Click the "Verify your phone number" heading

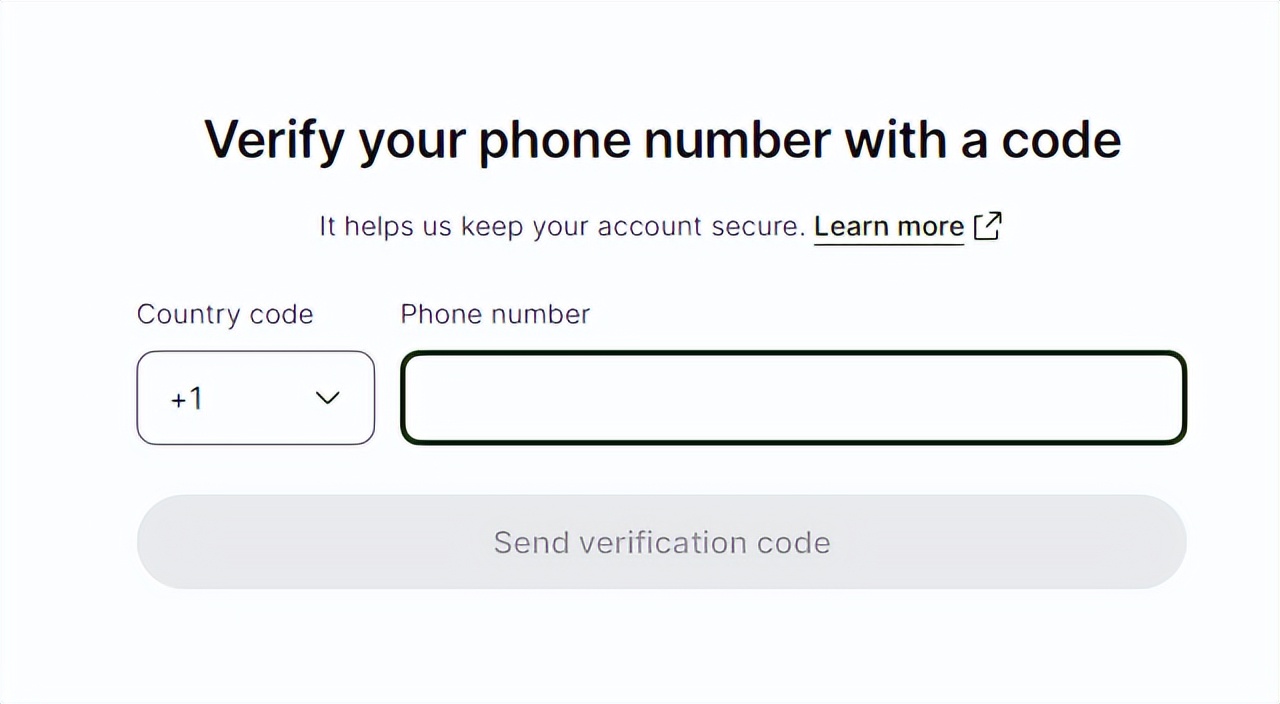(x=662, y=140)
